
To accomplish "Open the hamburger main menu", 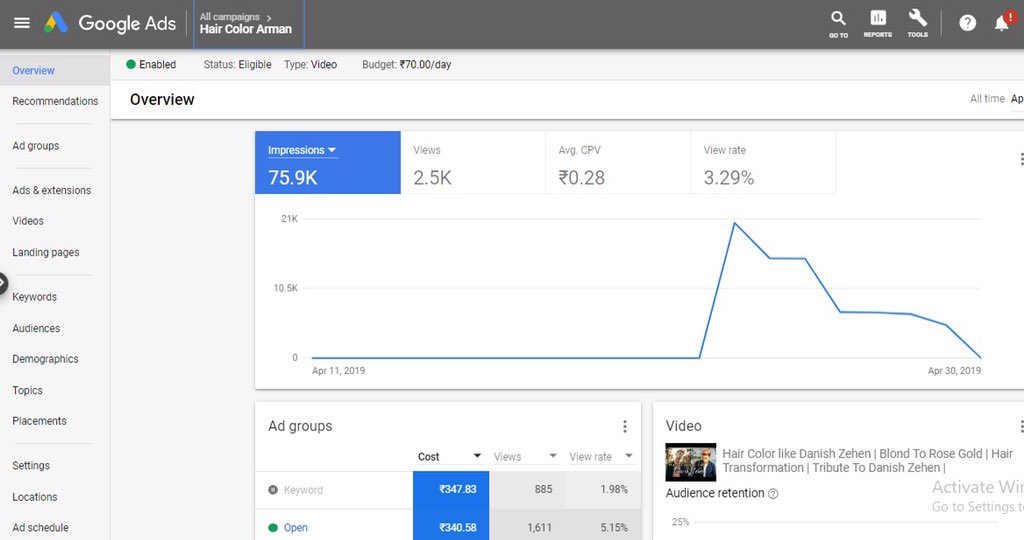I will 22,24.
